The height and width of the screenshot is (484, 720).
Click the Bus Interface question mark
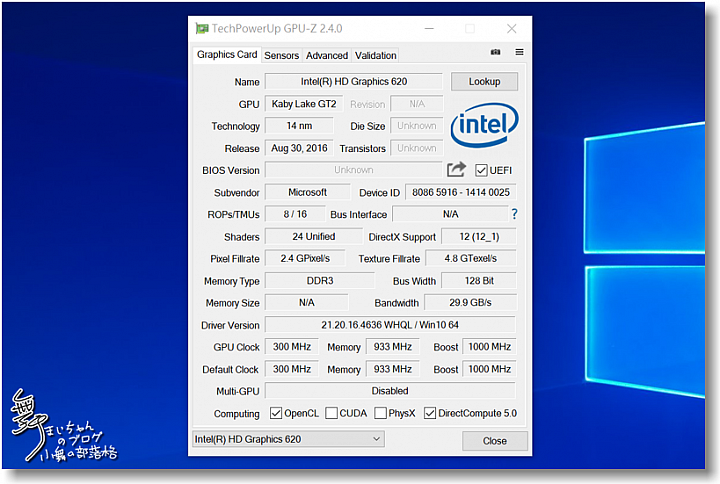click(x=514, y=214)
